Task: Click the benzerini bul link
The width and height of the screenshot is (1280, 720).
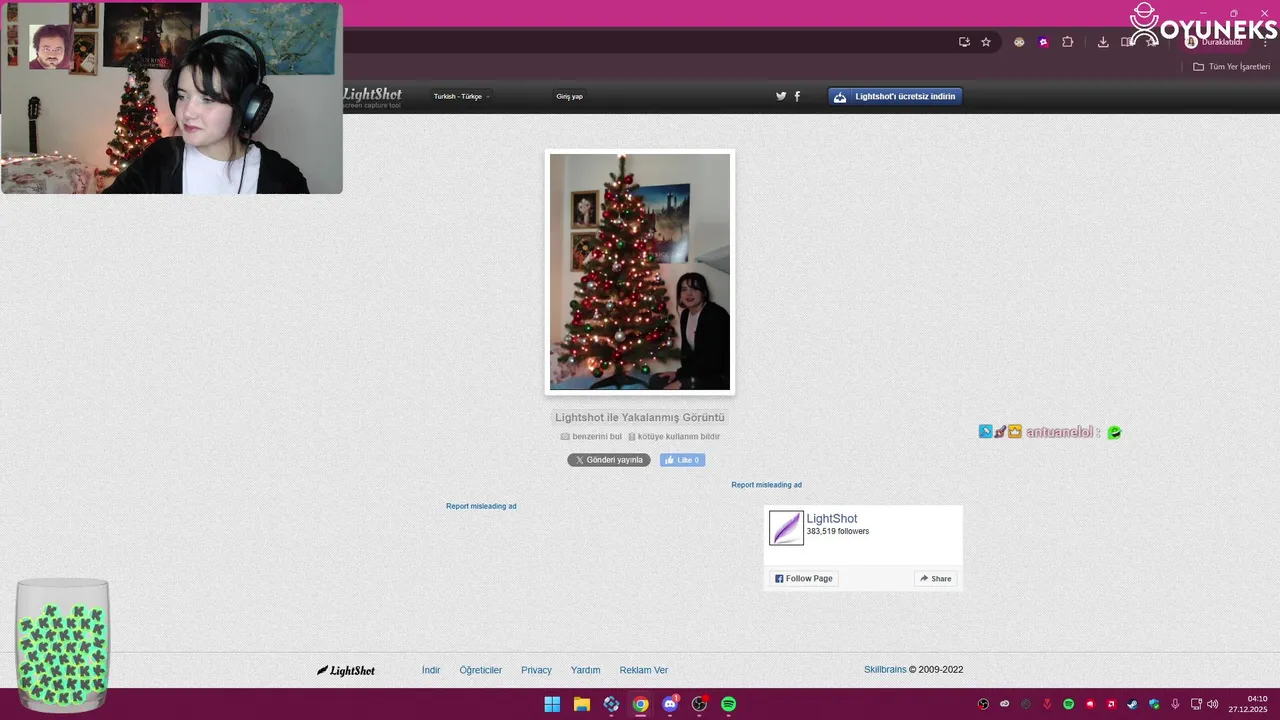Action: [x=591, y=437]
